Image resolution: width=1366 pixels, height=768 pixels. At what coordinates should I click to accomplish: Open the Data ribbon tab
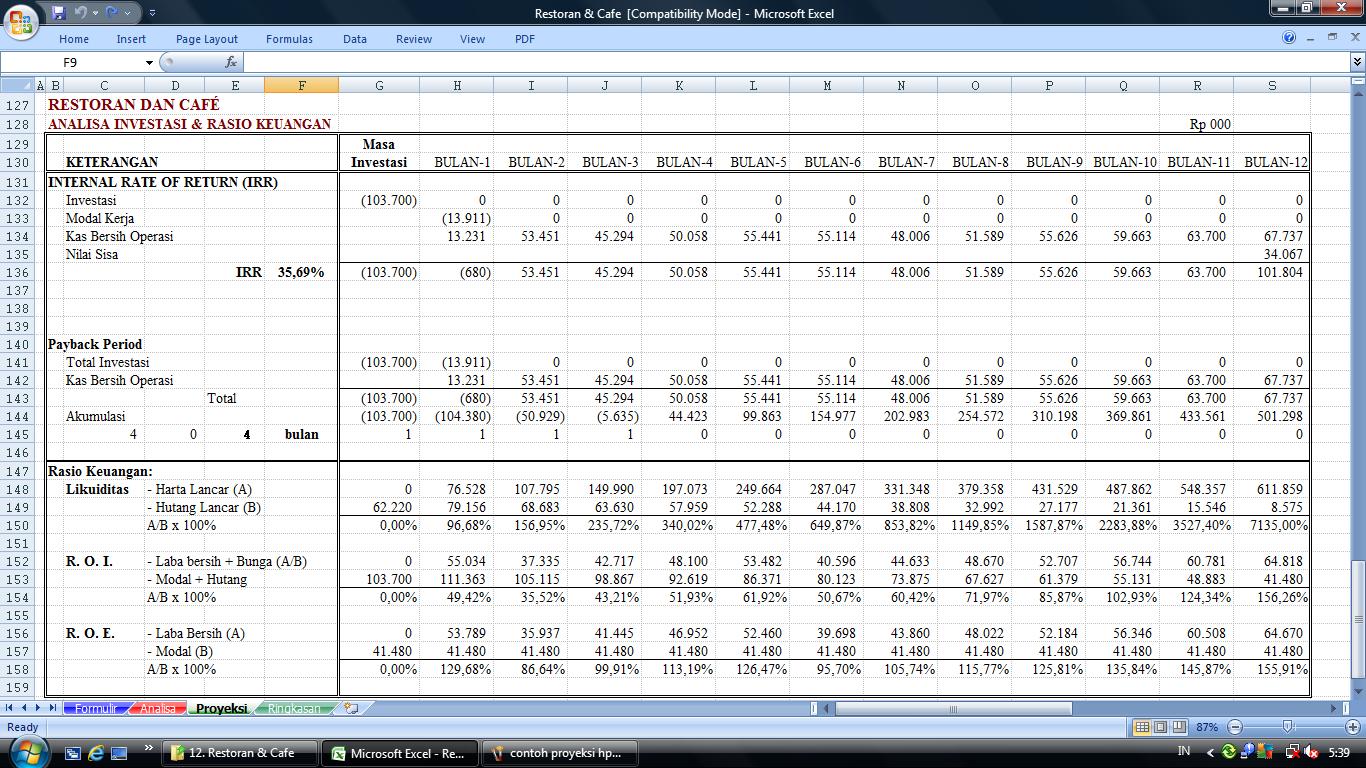pos(355,39)
